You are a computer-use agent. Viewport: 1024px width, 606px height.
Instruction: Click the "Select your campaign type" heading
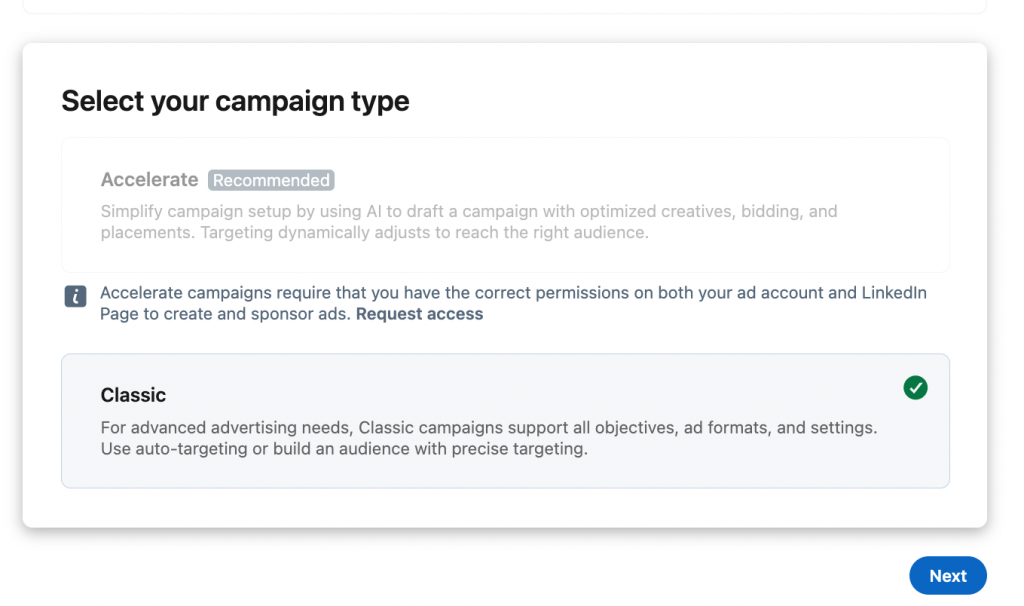(x=235, y=101)
